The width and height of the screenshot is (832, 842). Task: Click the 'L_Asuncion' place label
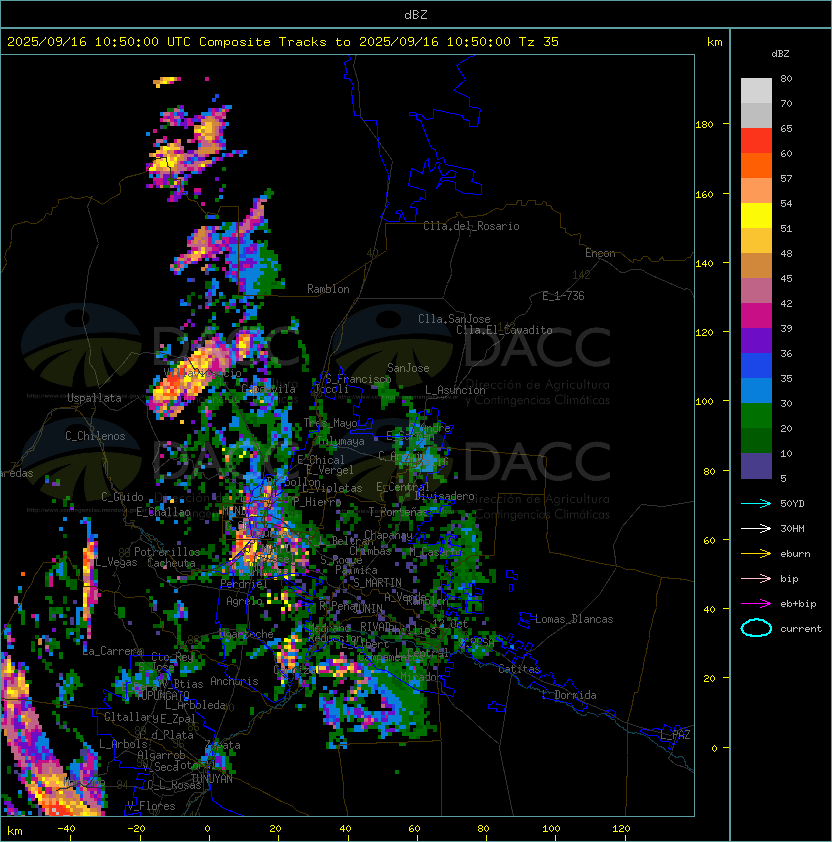point(455,390)
